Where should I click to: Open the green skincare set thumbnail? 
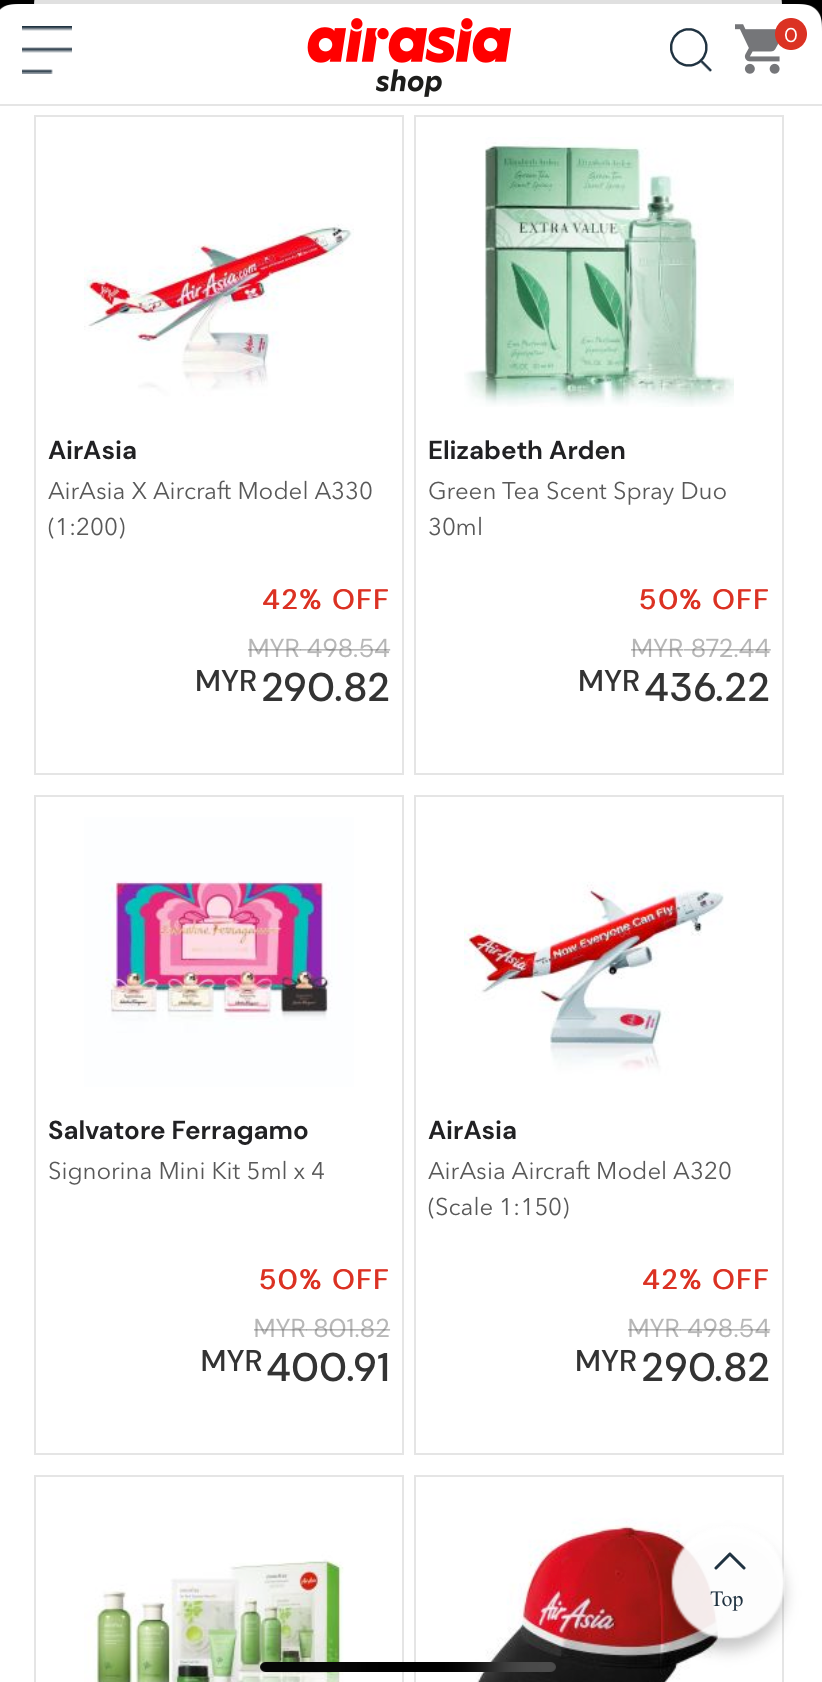[x=219, y=1610]
